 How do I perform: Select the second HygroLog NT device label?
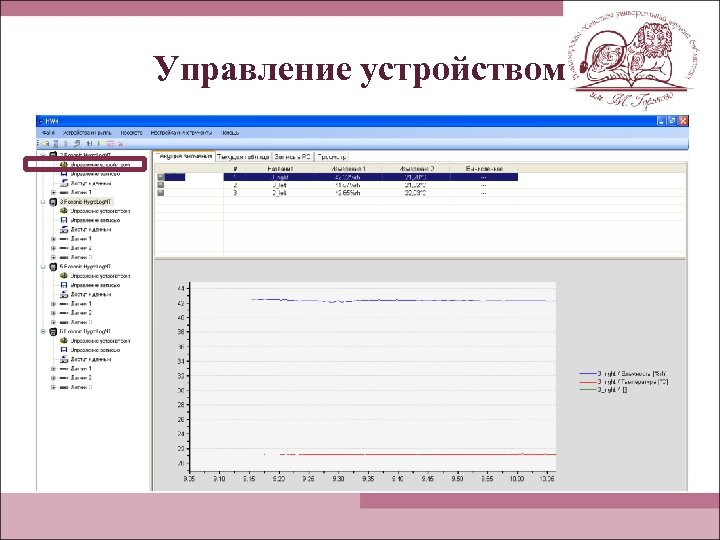(85, 202)
